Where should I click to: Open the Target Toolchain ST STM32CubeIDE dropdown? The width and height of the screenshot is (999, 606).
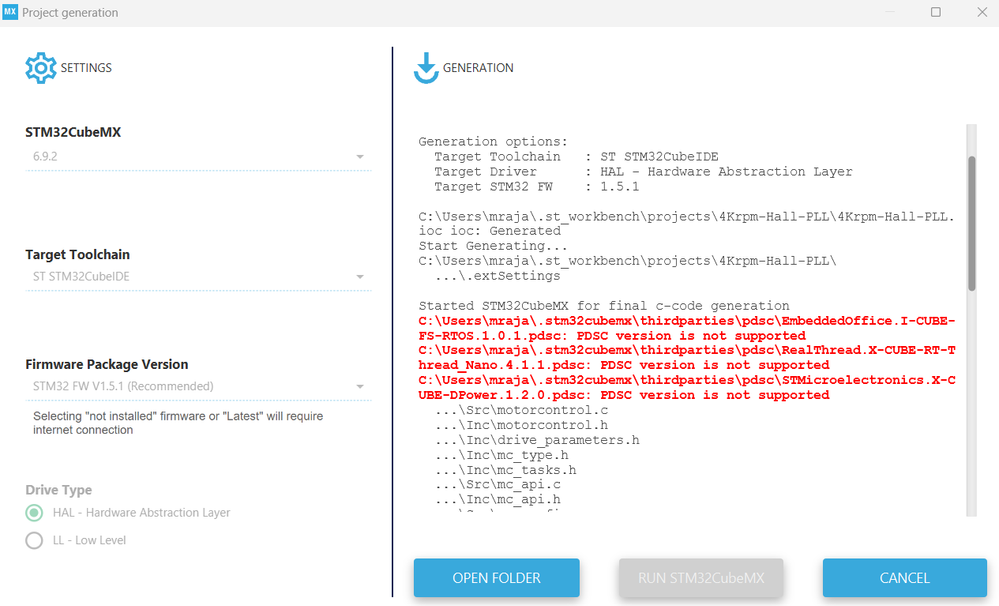(x=198, y=277)
